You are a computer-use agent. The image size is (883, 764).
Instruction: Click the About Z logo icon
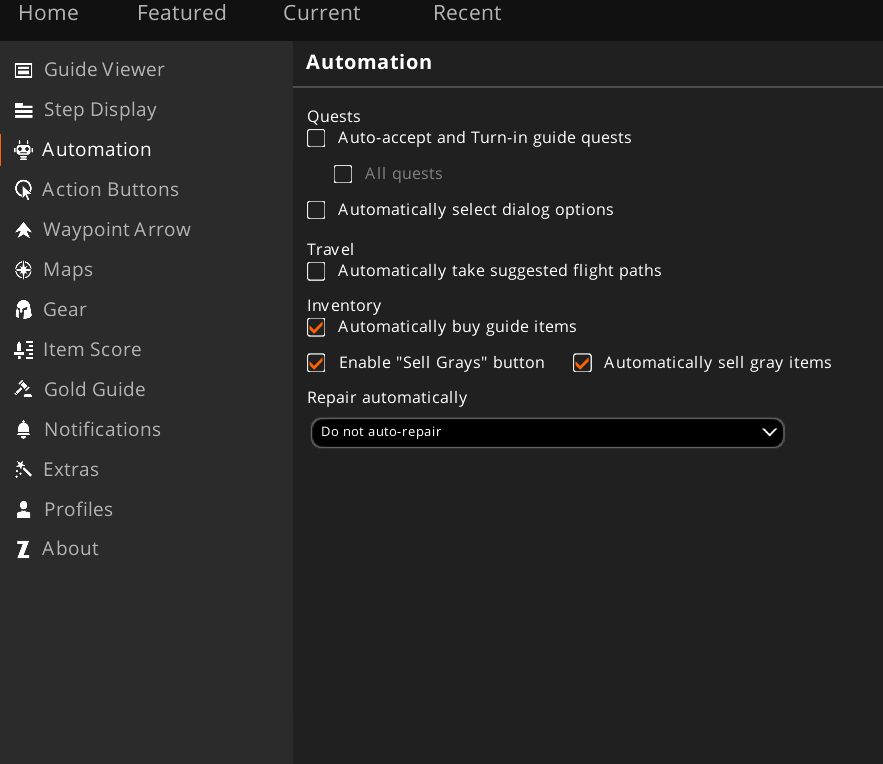[x=23, y=549]
